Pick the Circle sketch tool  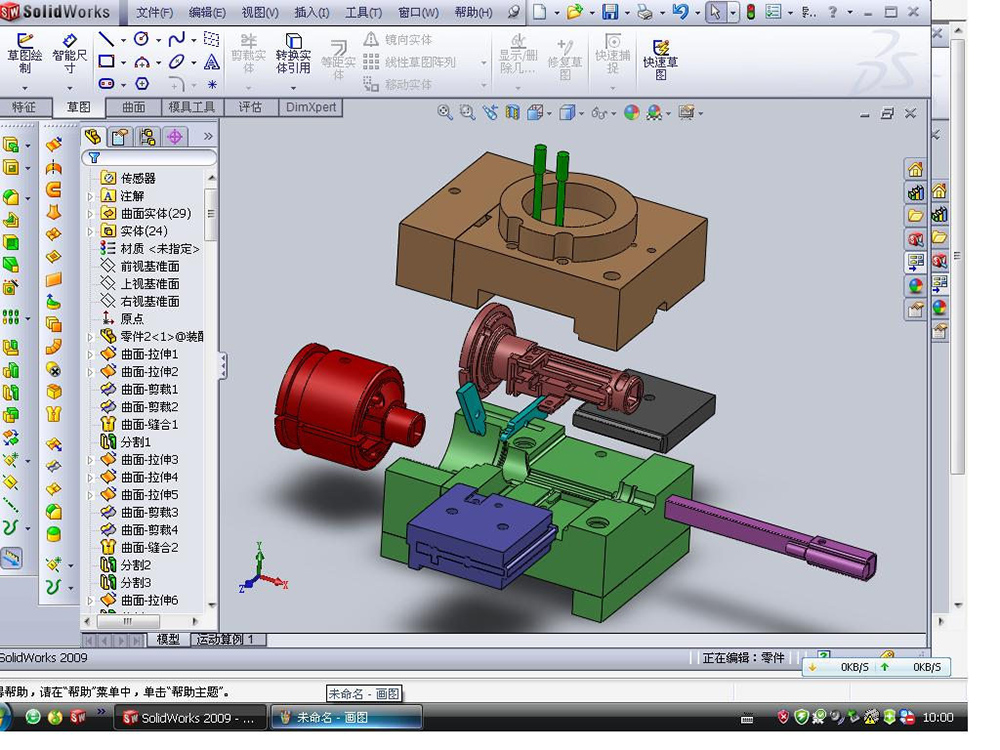[x=142, y=40]
